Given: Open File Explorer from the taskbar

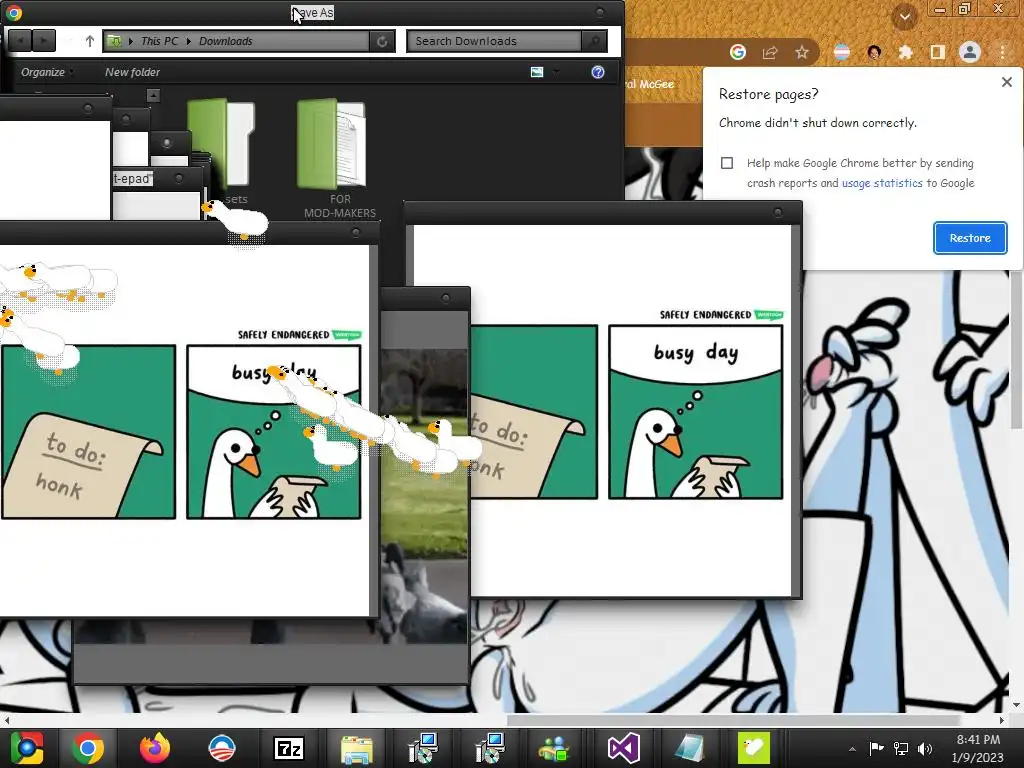Looking at the screenshot, I should (x=356, y=748).
